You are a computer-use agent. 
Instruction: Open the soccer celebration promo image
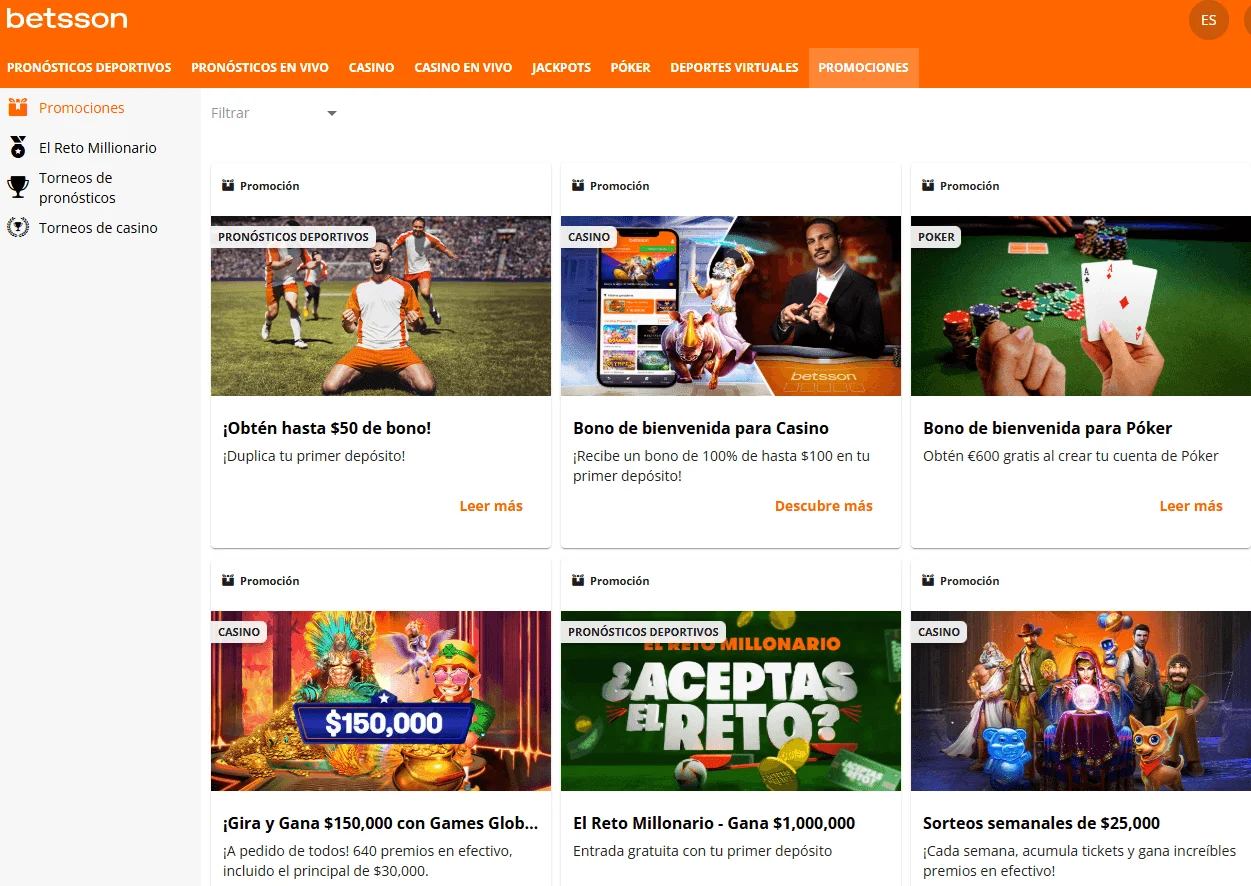click(x=381, y=306)
